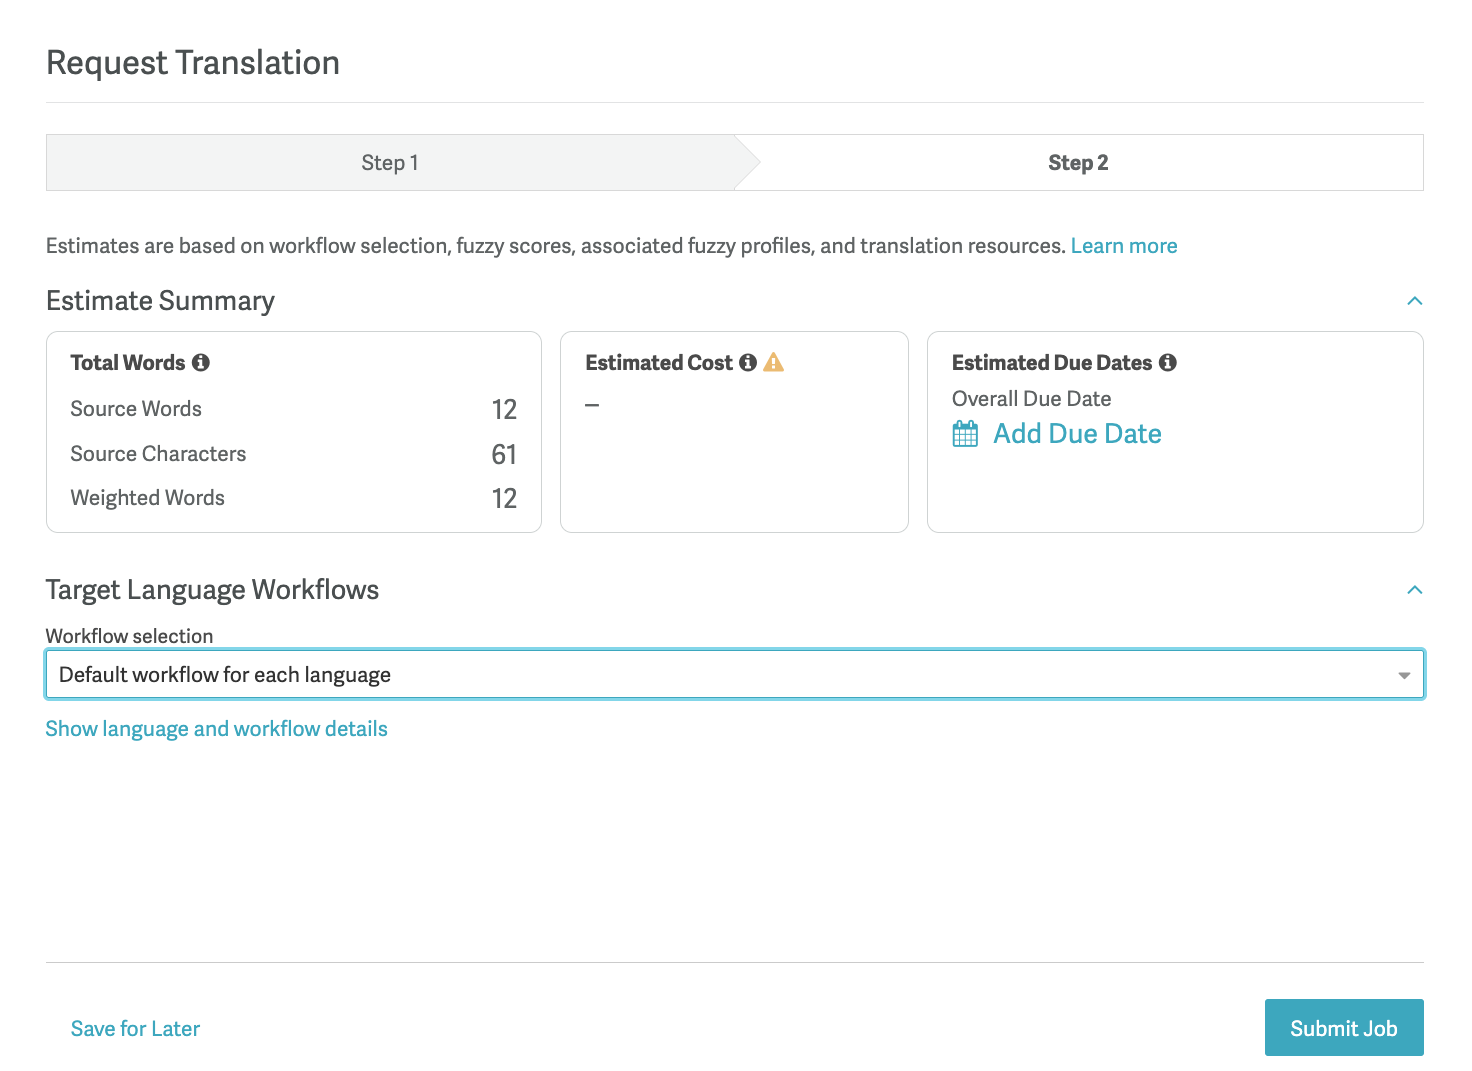This screenshot has height=1071, width=1472.
Task: Open the Learn more link
Action: pos(1123,246)
